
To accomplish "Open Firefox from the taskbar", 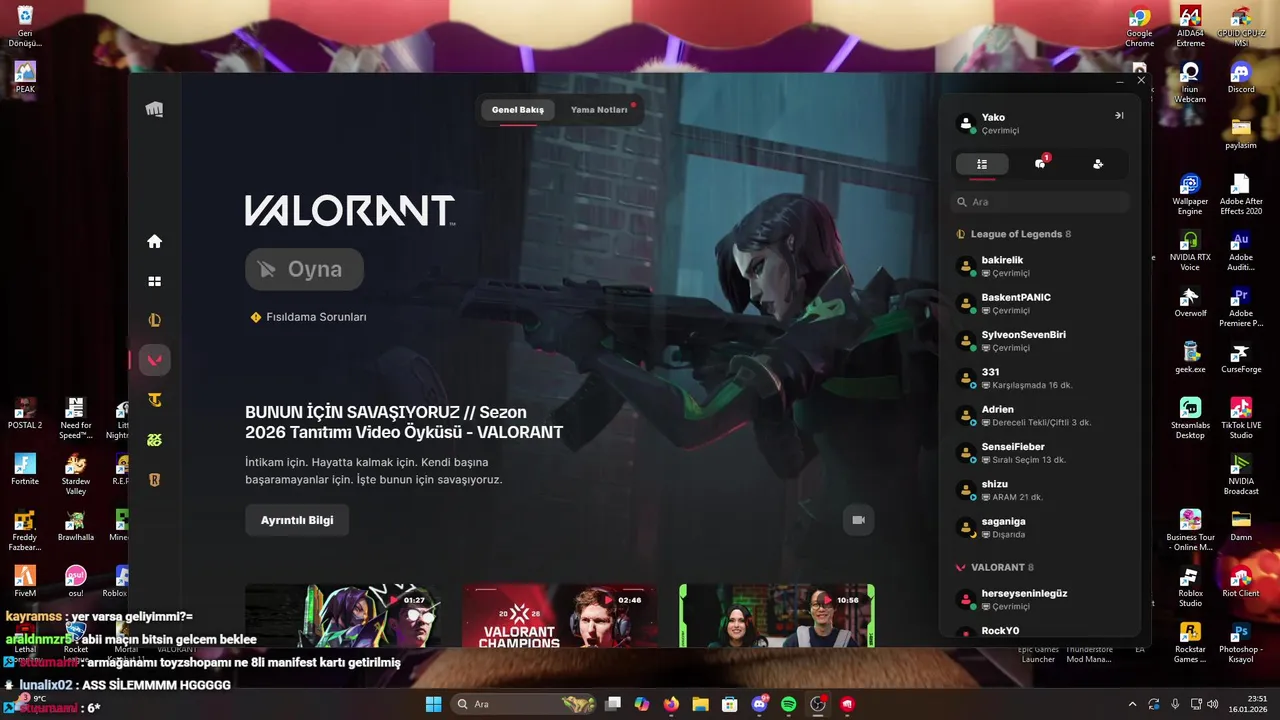I will coord(671,704).
